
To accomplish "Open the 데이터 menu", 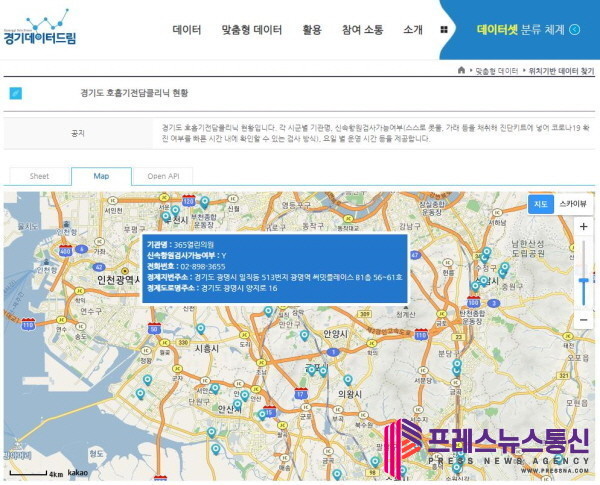I will tap(187, 30).
